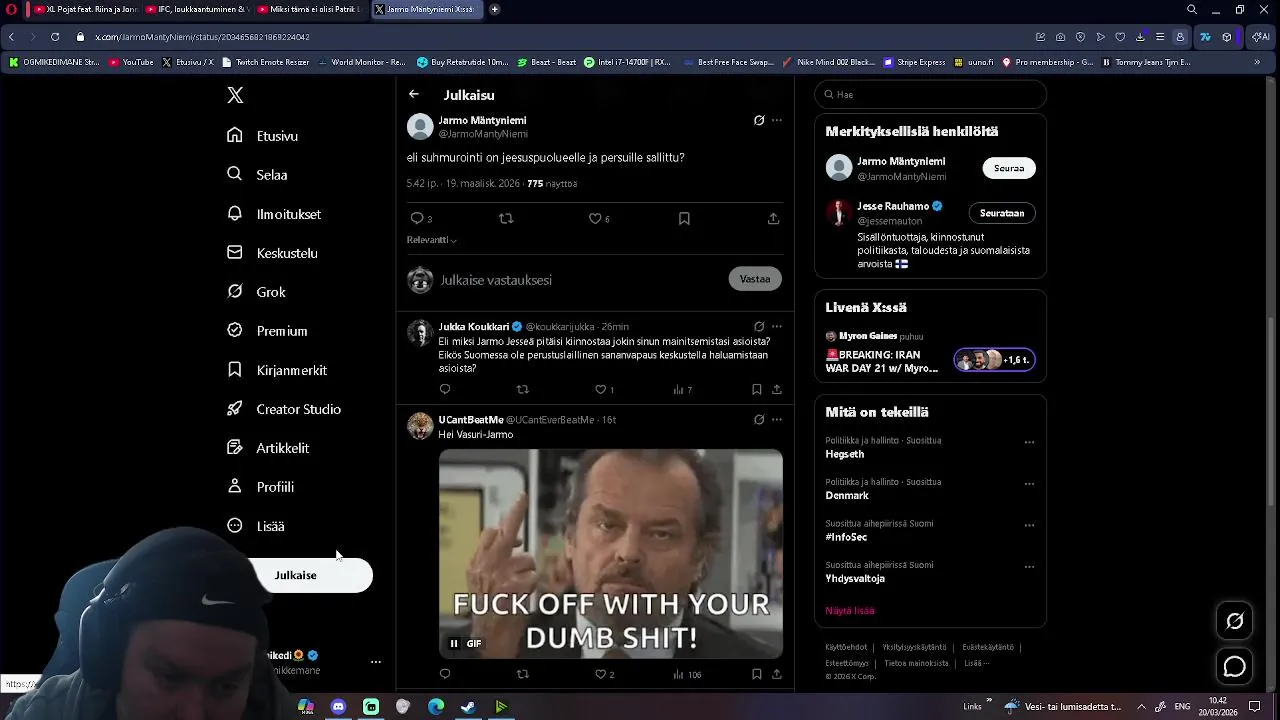
Task: Click Näytä lisää link under trends
Action: tap(850, 610)
